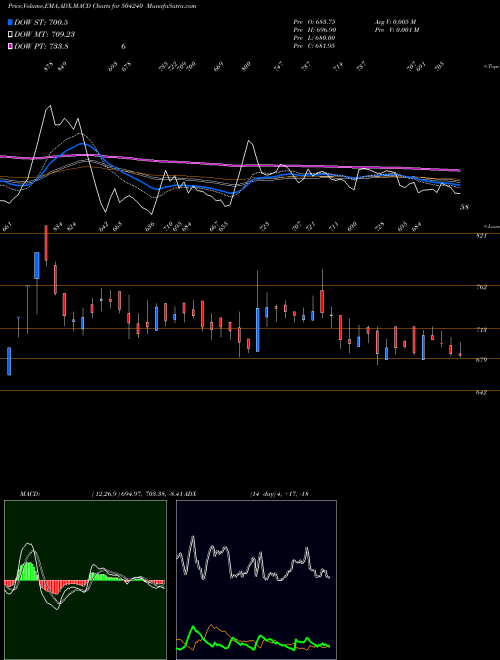Click the 718 price axis level
Screen dimensions: 500x660
click(x=481, y=330)
